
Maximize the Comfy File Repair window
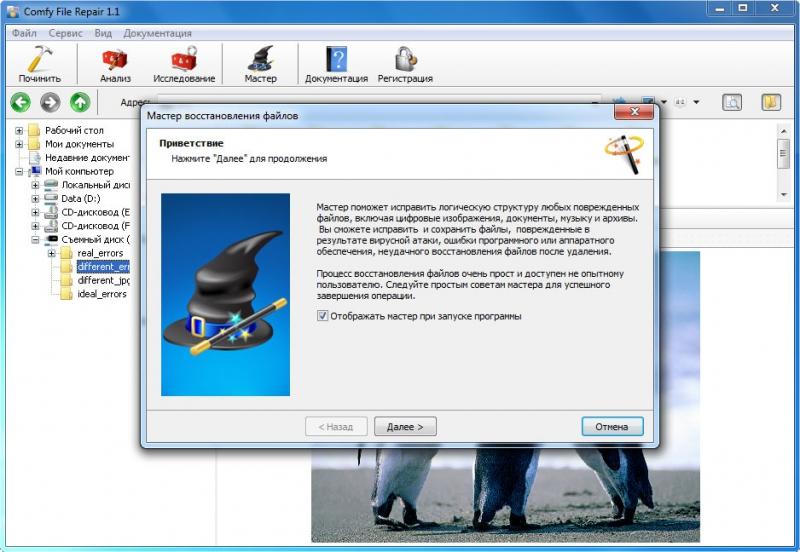(743, 8)
